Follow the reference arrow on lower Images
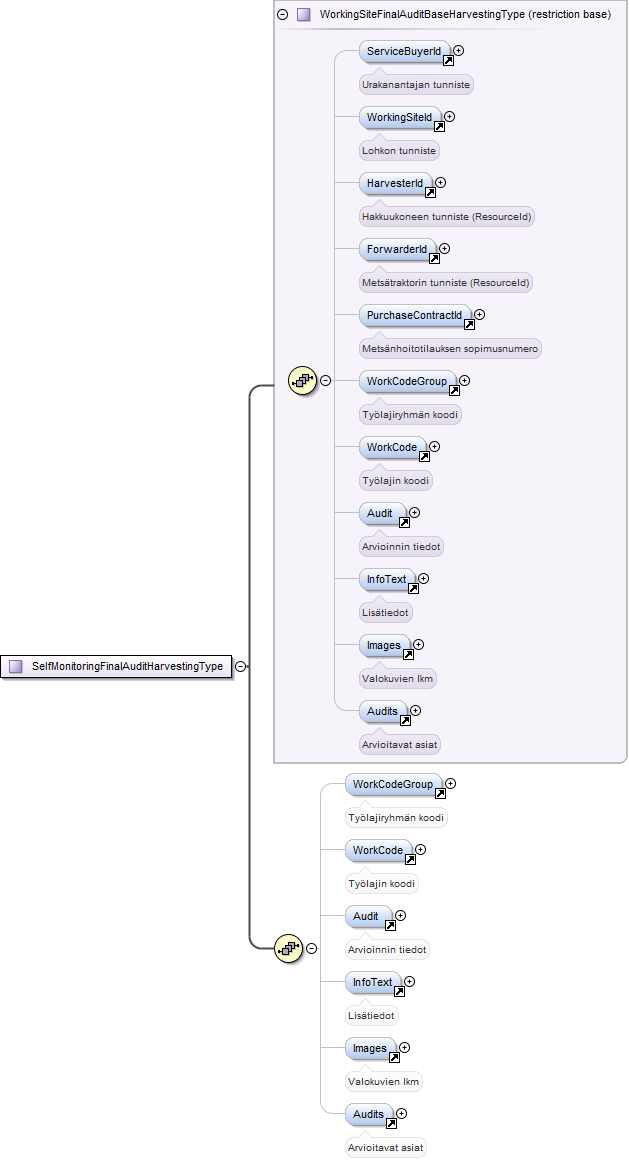629x1161 pixels. tap(394, 1057)
